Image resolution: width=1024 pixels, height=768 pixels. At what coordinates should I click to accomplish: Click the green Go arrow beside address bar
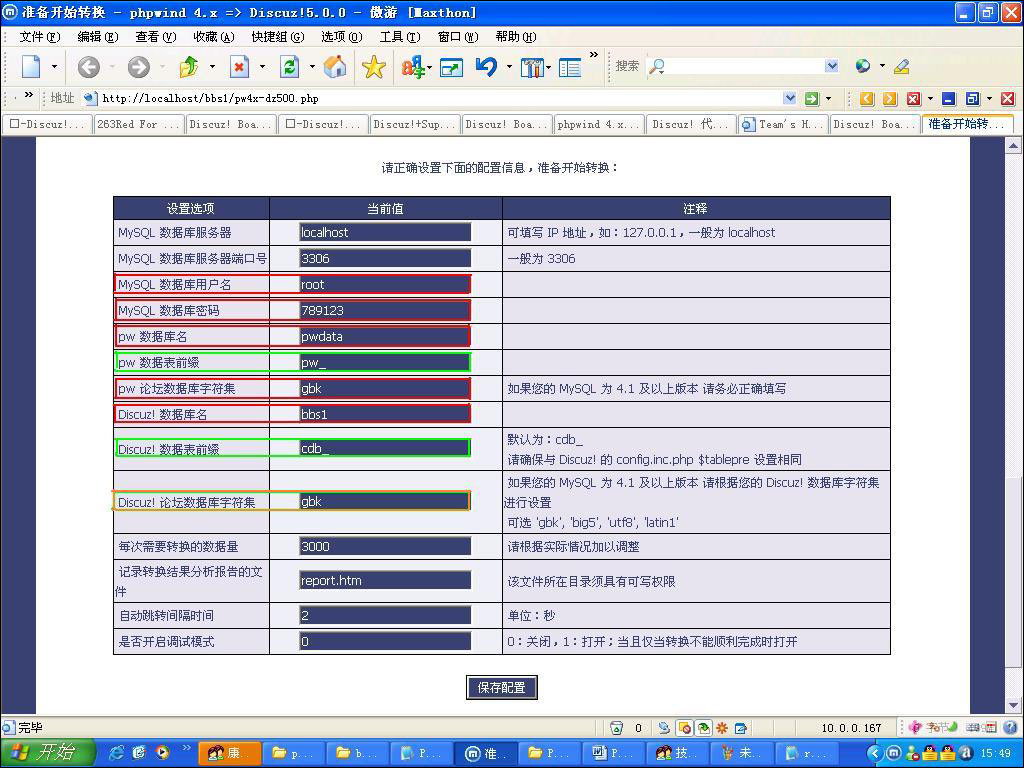812,99
